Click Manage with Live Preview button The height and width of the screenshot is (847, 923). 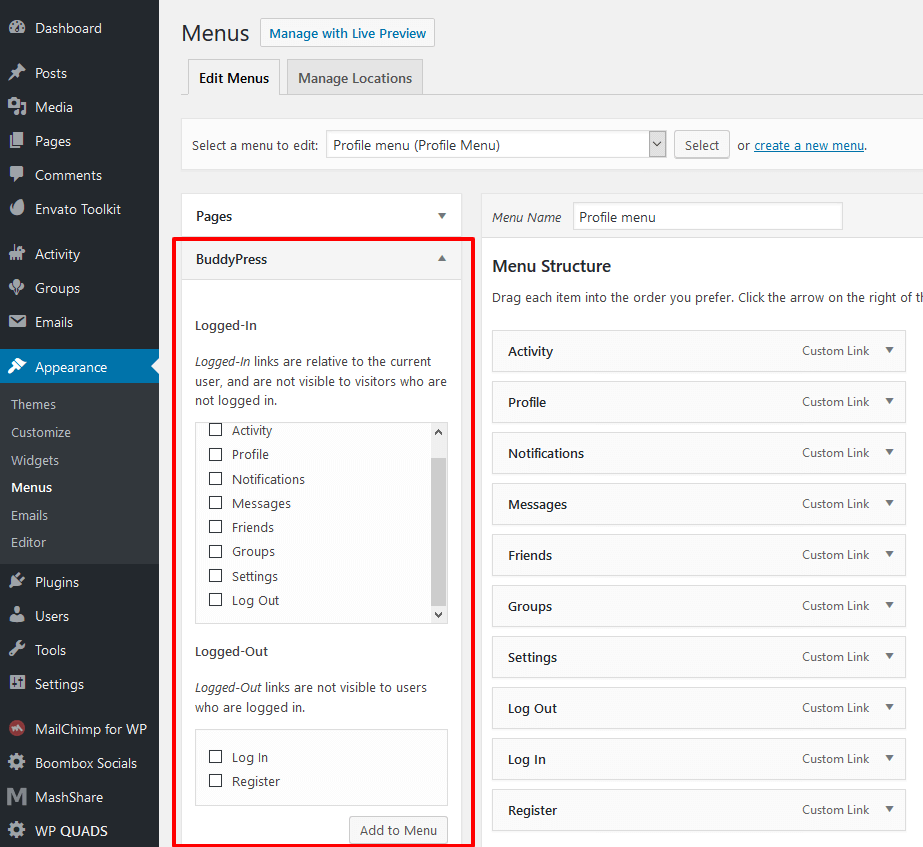347,33
